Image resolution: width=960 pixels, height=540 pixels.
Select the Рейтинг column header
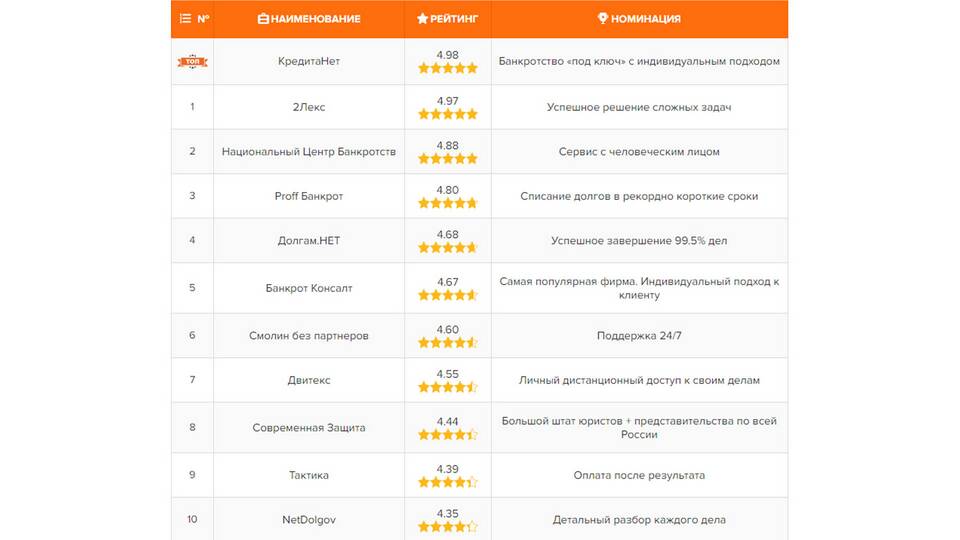448,18
